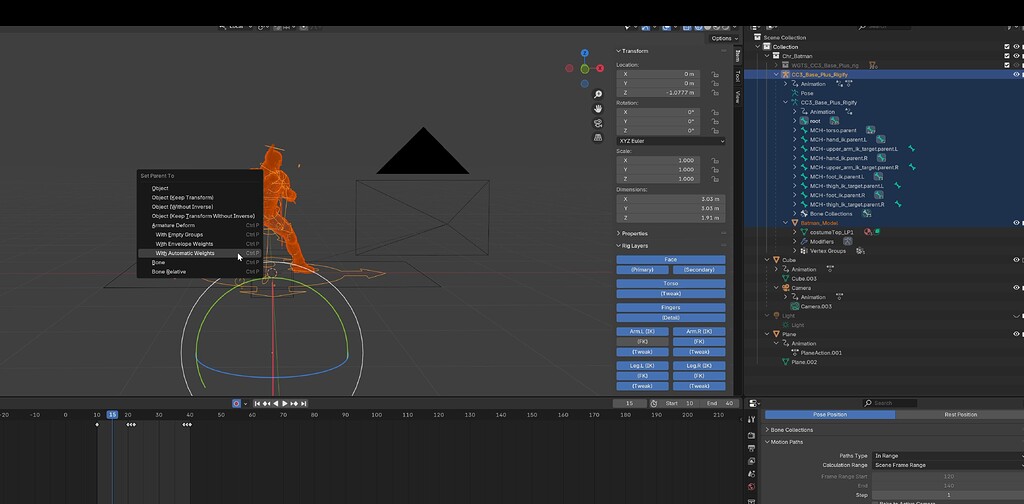Jump to next keyframe
The width and height of the screenshot is (1024, 504).
coord(294,403)
